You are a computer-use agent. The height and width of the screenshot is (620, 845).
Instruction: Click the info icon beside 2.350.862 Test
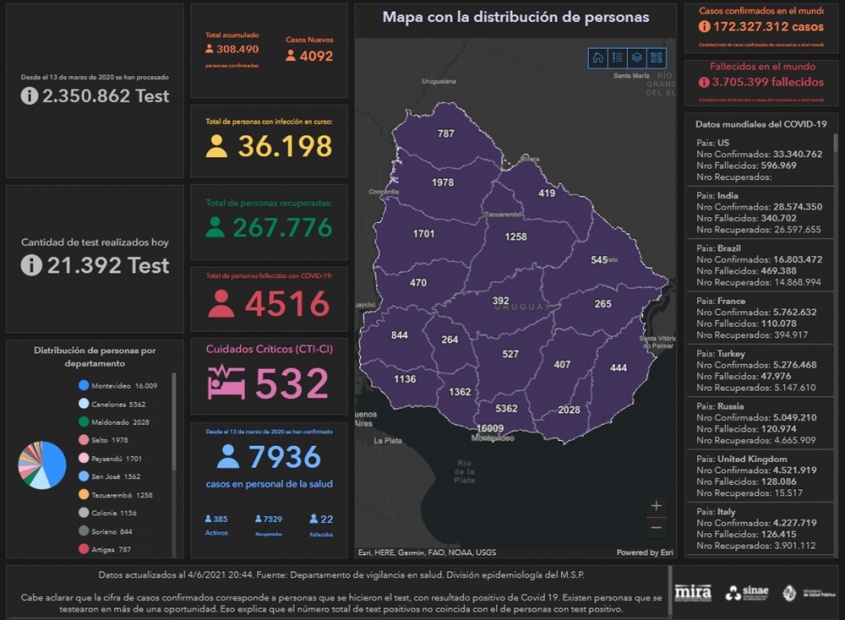point(30,96)
